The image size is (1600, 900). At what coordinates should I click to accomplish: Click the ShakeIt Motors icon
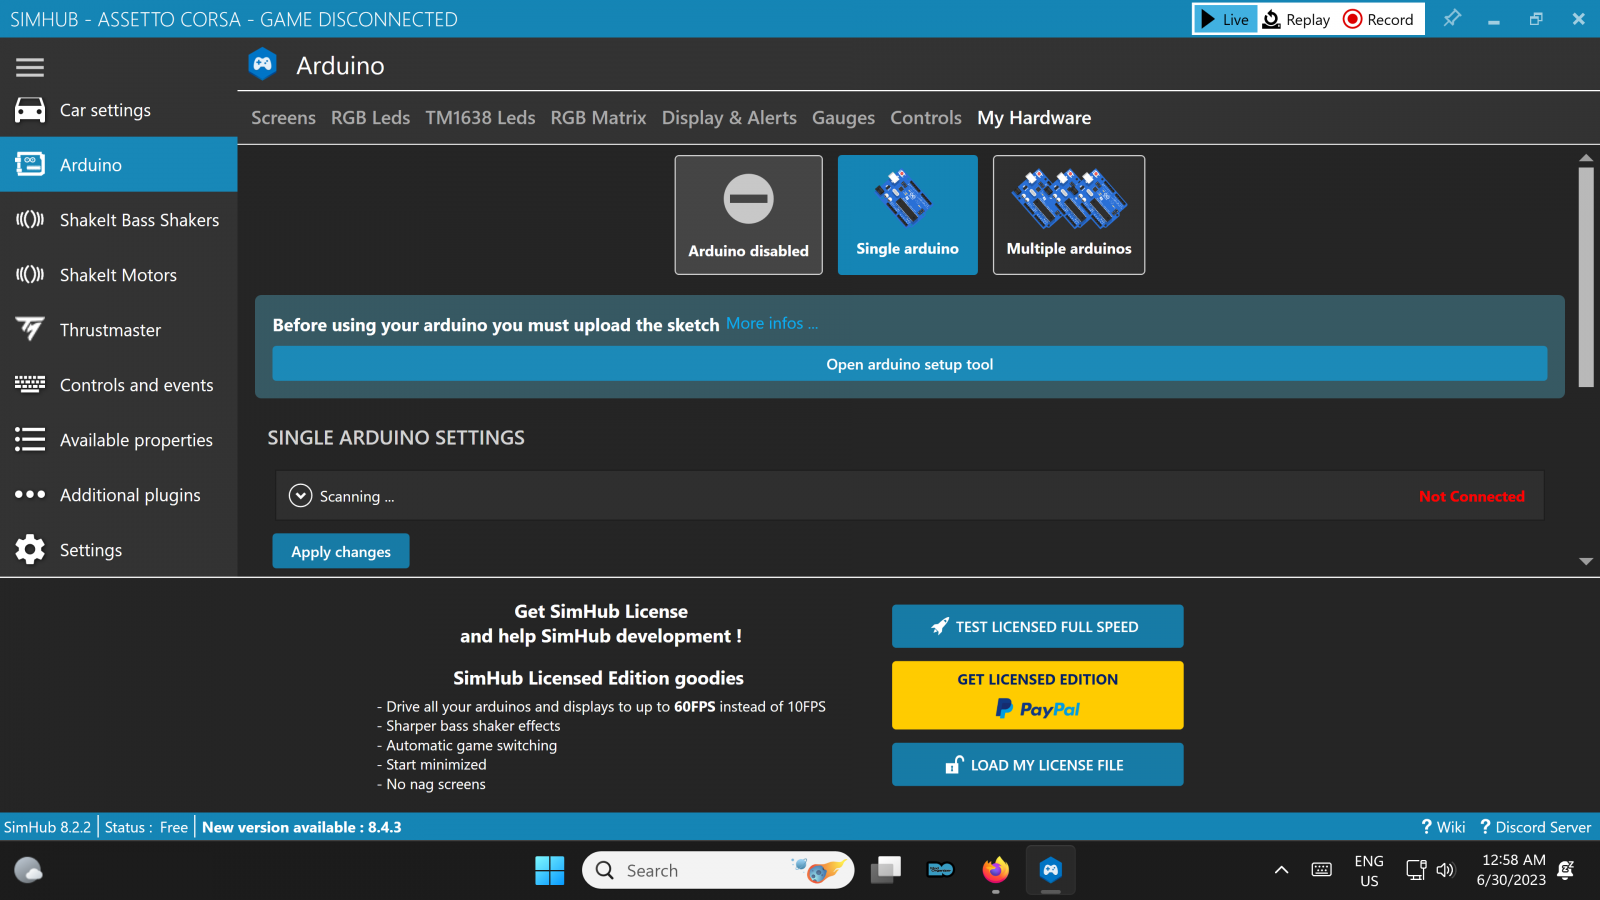30,274
